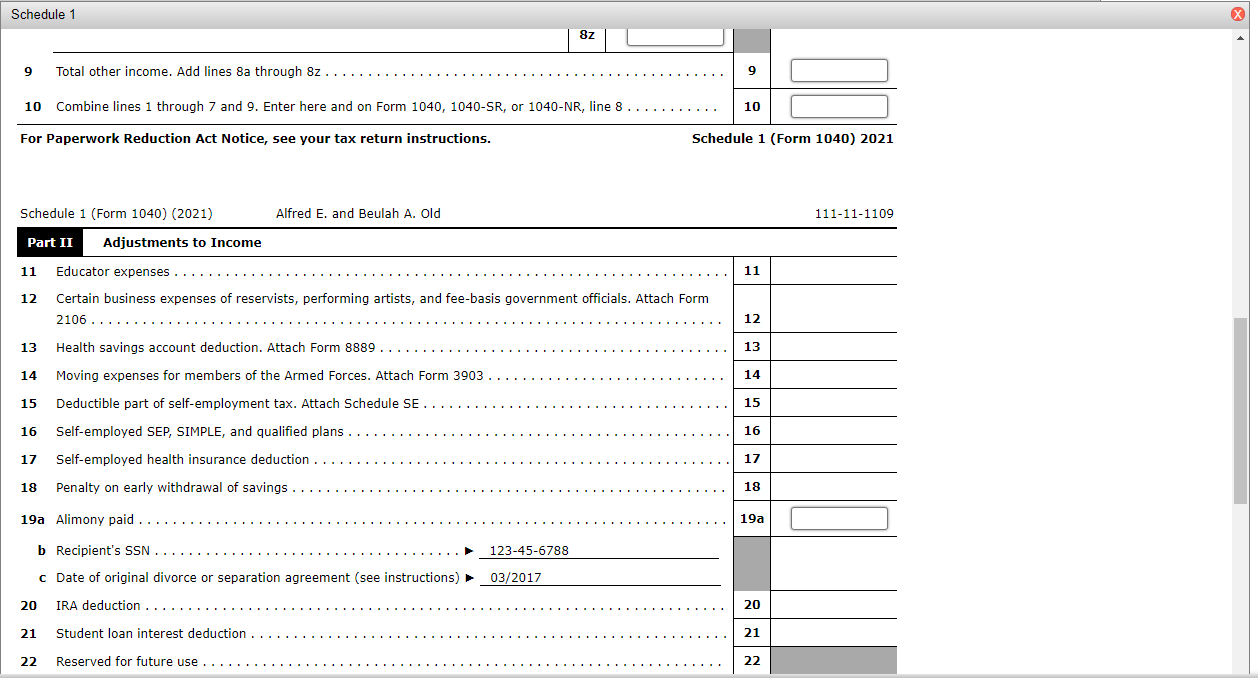Enter an amount in the line 8z box
The height and width of the screenshot is (678, 1258).
(x=675, y=36)
